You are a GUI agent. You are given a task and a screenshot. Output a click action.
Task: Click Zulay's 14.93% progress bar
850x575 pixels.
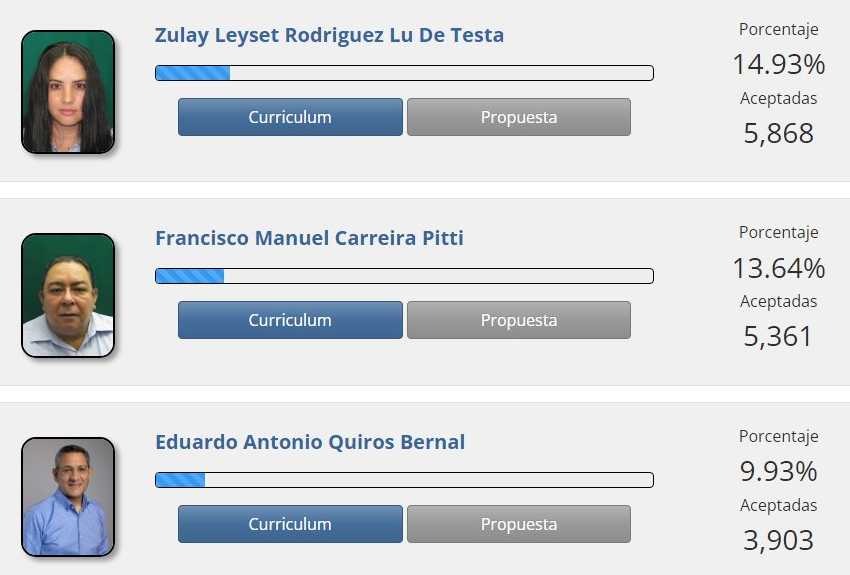404,73
